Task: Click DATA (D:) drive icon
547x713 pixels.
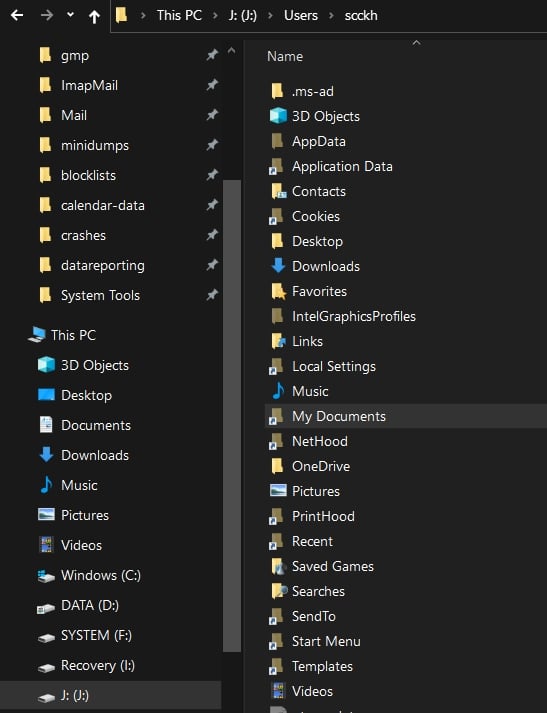Action: click(x=46, y=608)
